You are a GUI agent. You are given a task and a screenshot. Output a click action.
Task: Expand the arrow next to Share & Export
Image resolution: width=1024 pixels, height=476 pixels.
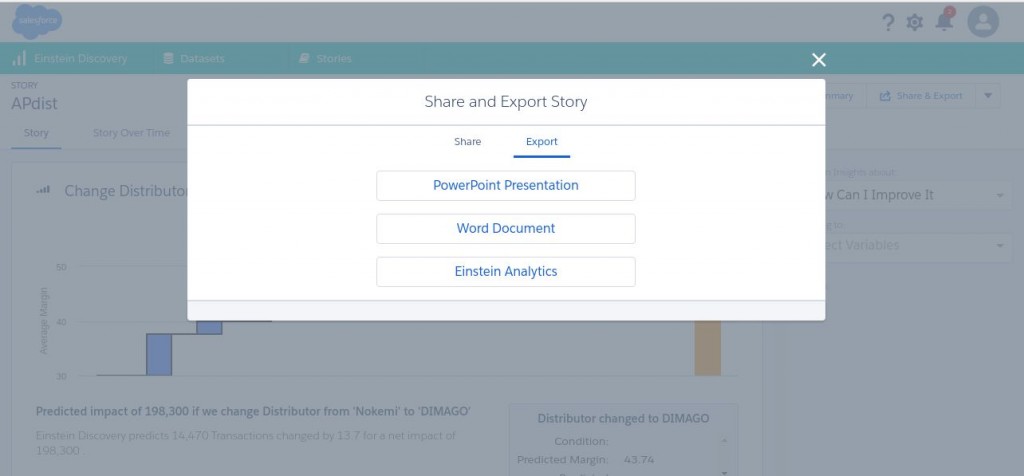click(987, 96)
